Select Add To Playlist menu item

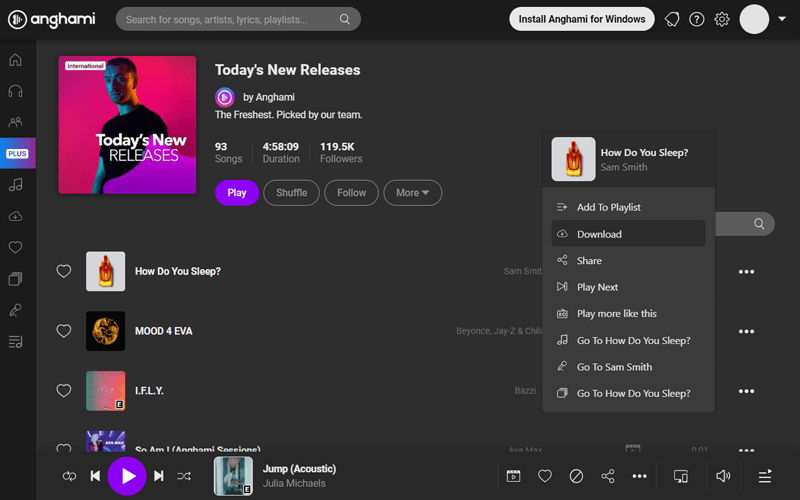628,207
